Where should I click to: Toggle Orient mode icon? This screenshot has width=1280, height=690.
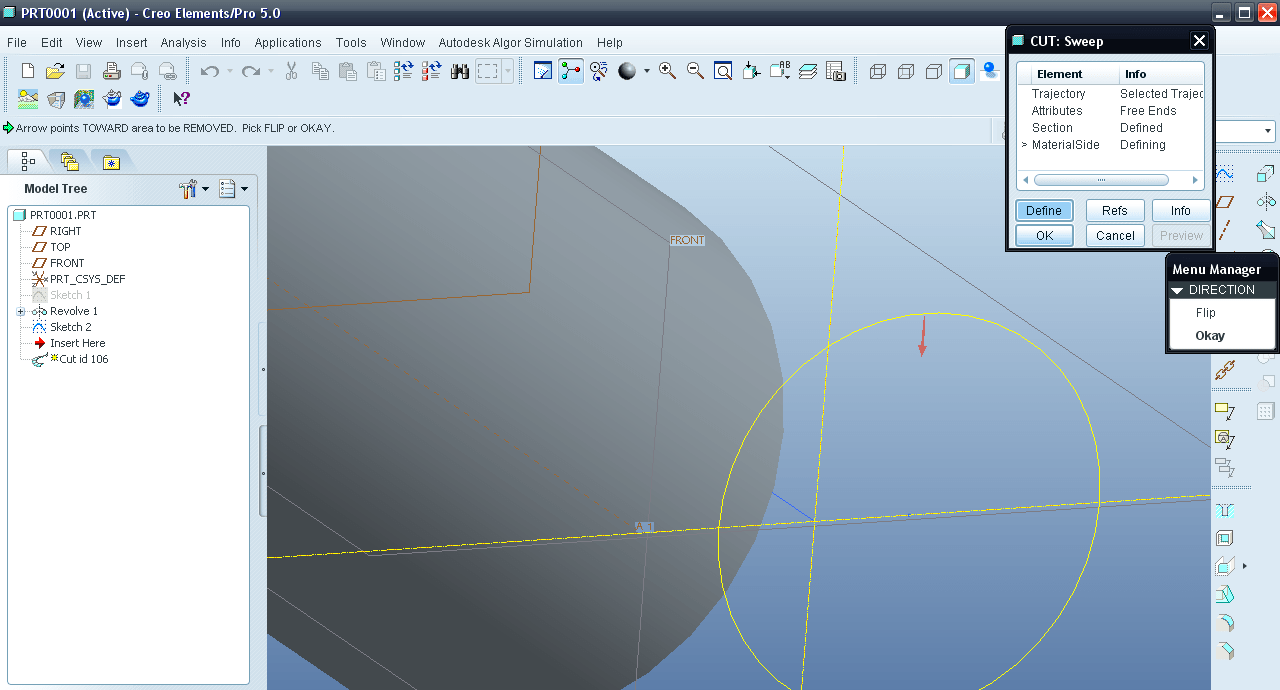(599, 71)
